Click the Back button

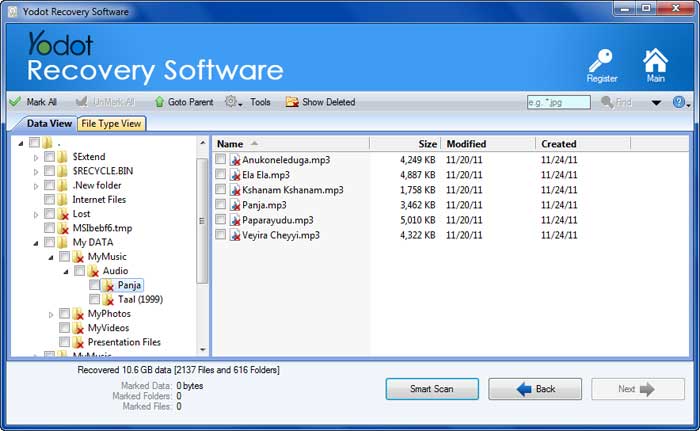click(535, 389)
